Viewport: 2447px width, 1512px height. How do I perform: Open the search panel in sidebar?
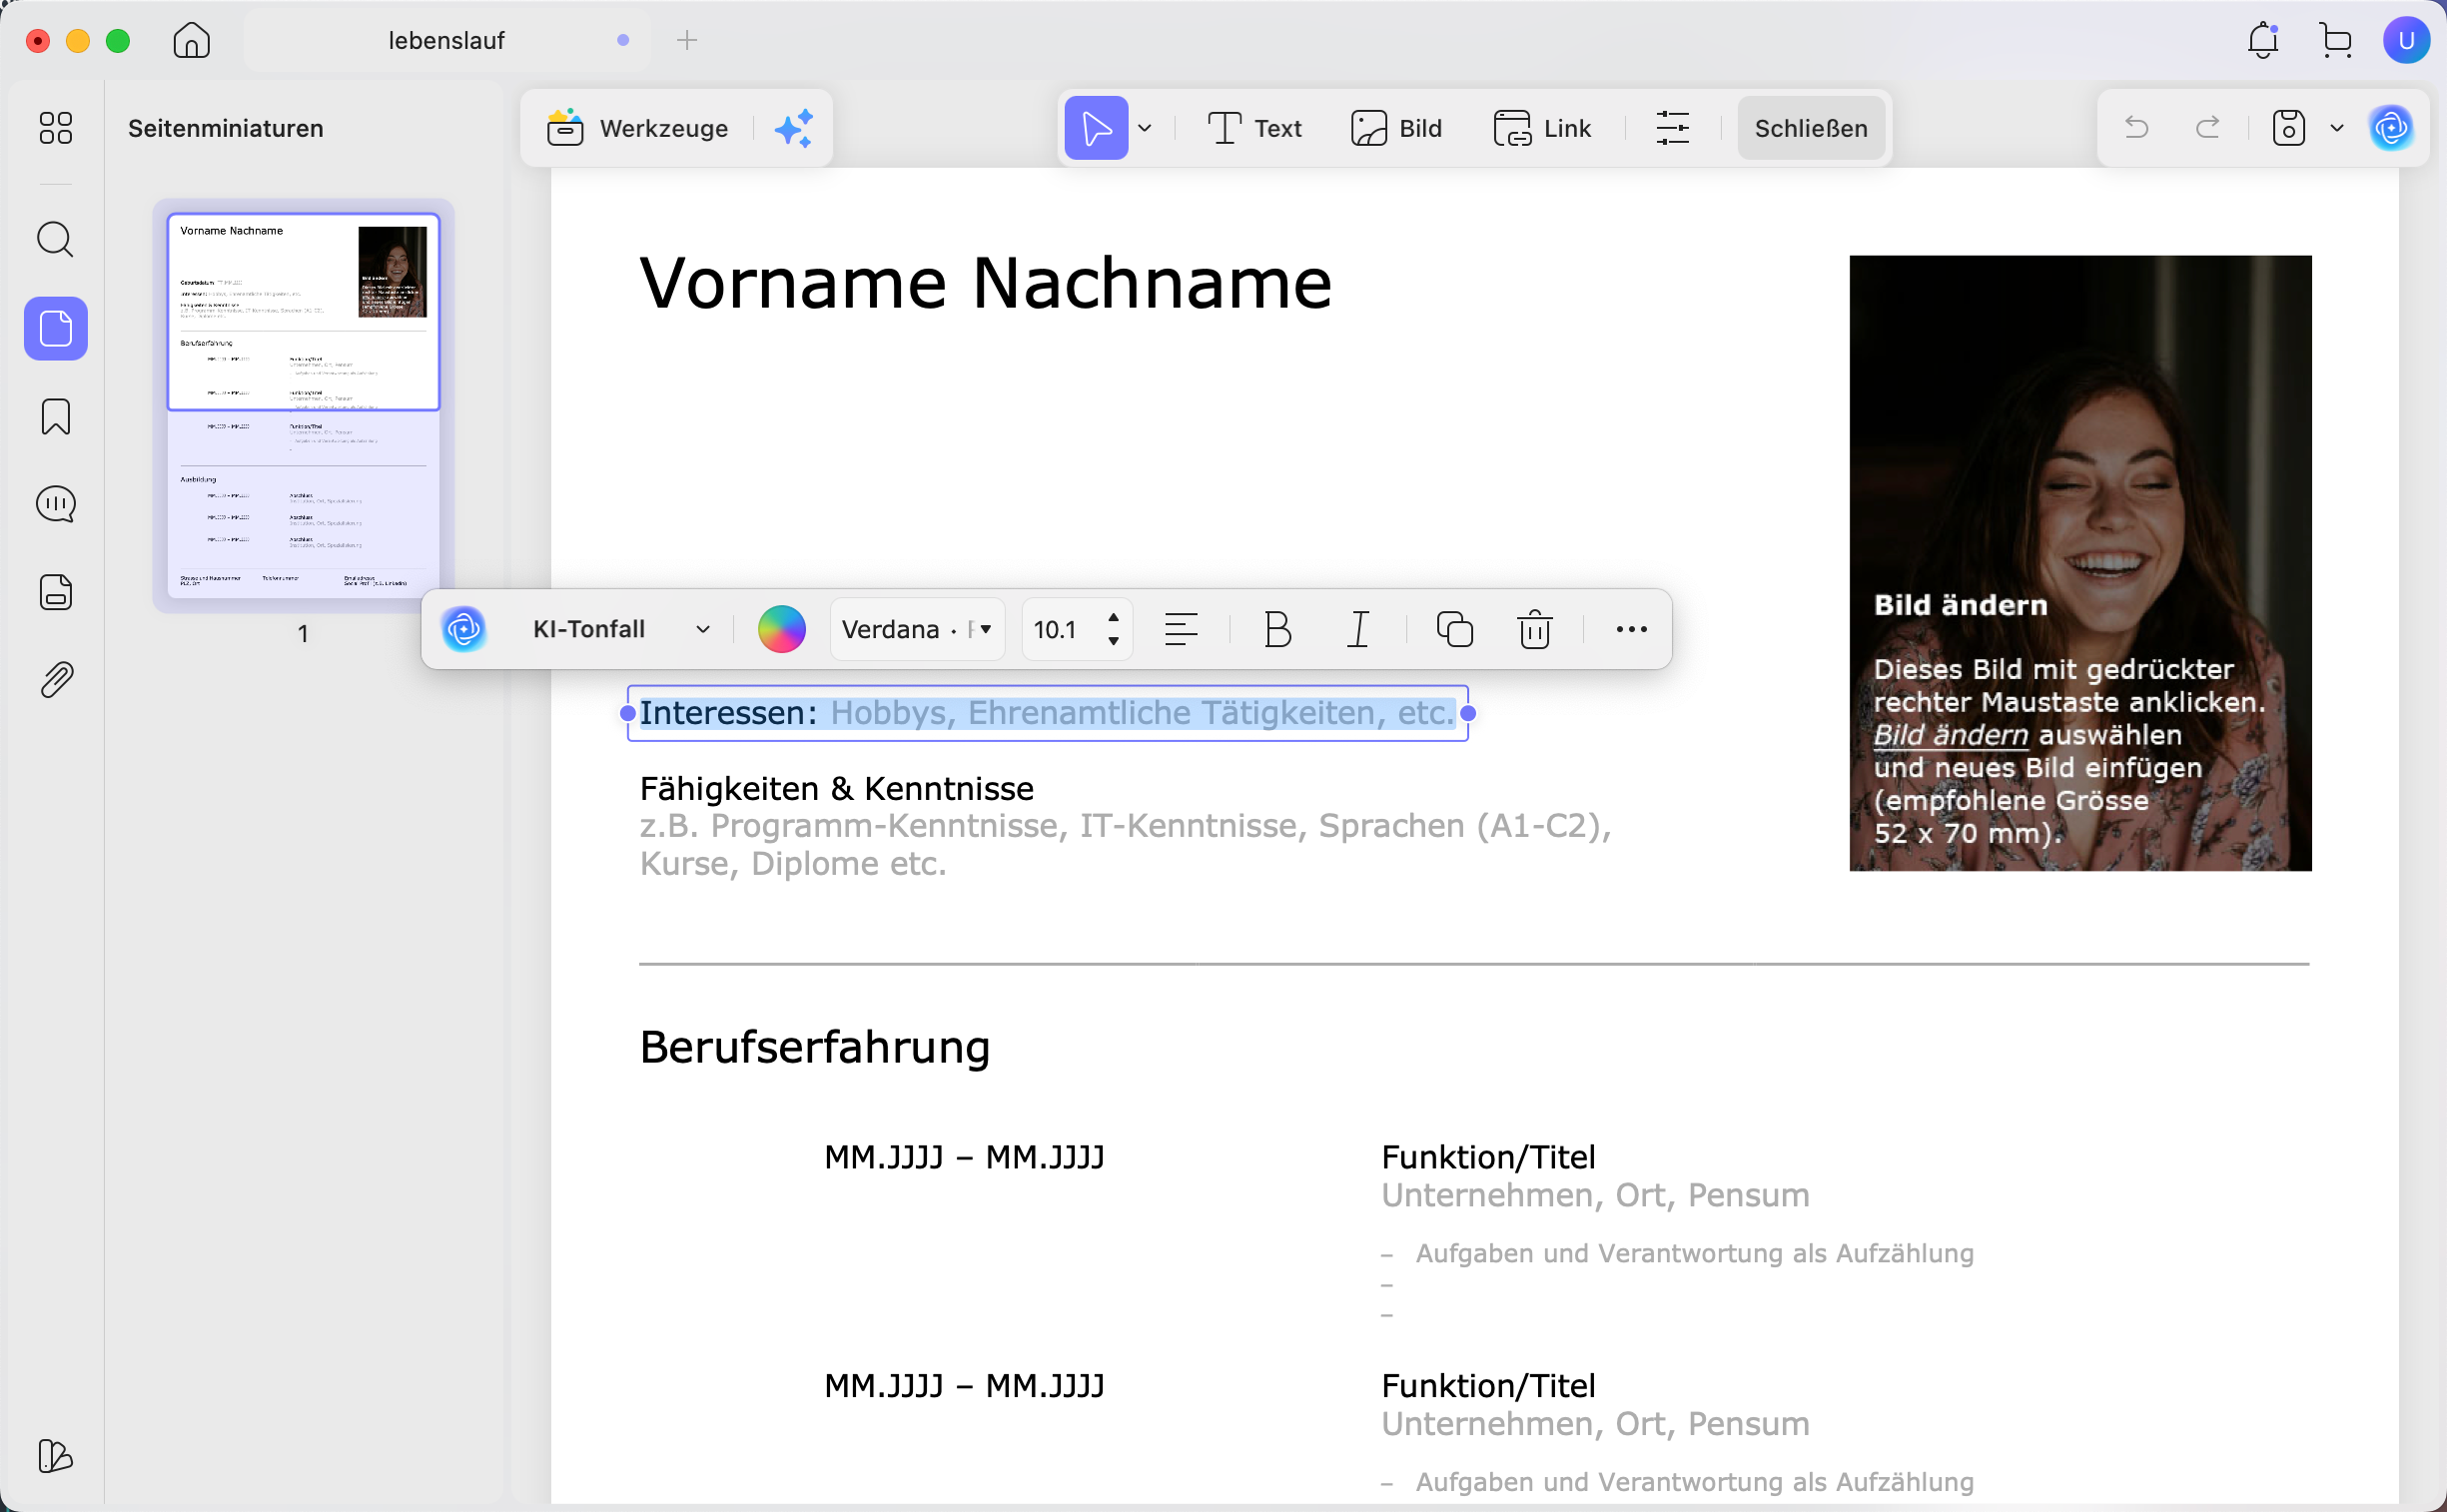[56, 240]
